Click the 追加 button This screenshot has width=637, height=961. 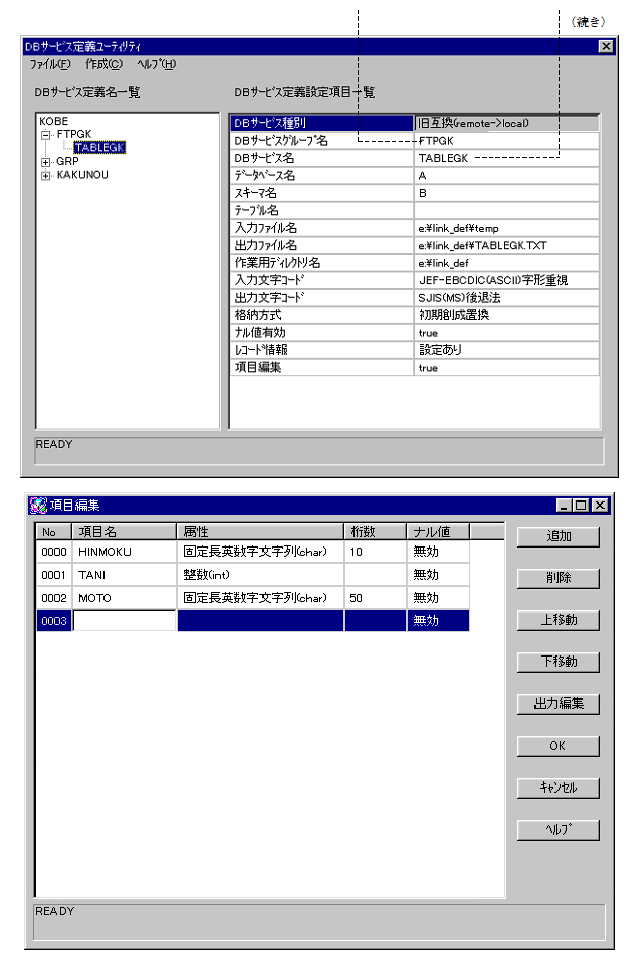pos(558,536)
